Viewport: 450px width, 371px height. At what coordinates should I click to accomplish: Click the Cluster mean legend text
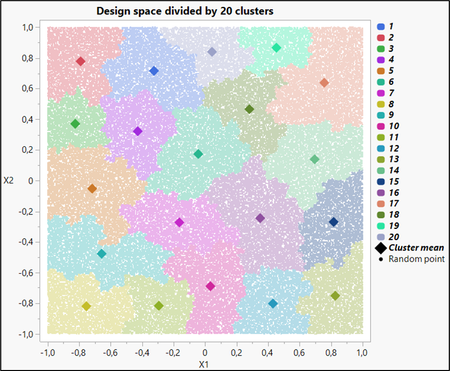416,248
